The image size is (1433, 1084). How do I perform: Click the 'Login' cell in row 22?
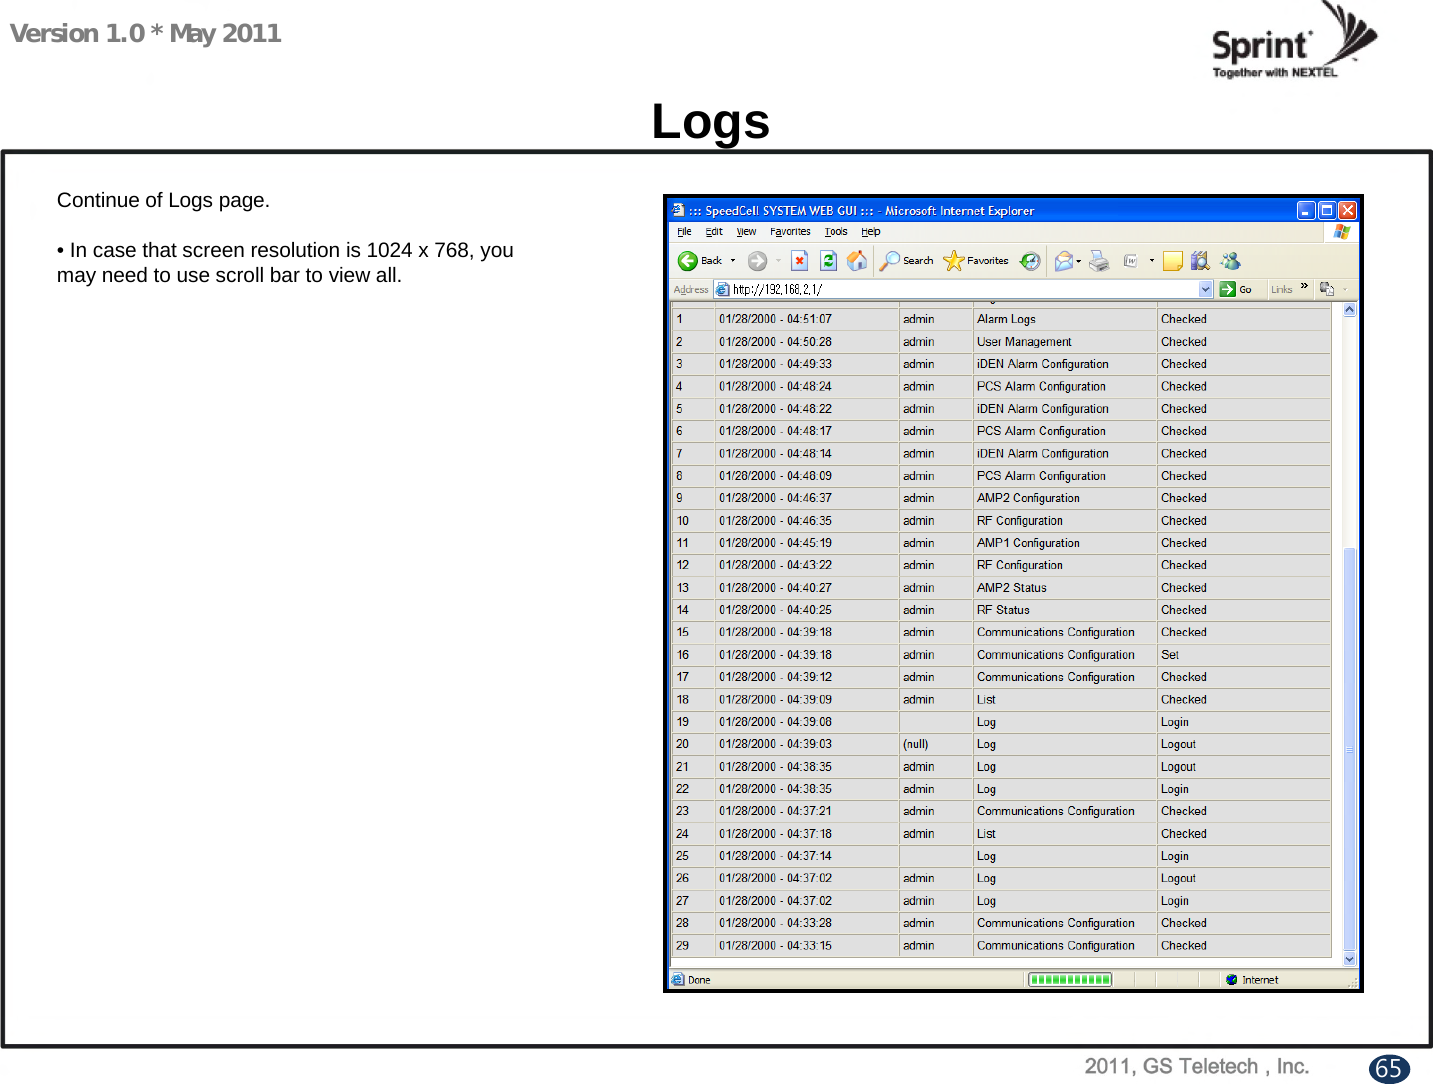1244,789
